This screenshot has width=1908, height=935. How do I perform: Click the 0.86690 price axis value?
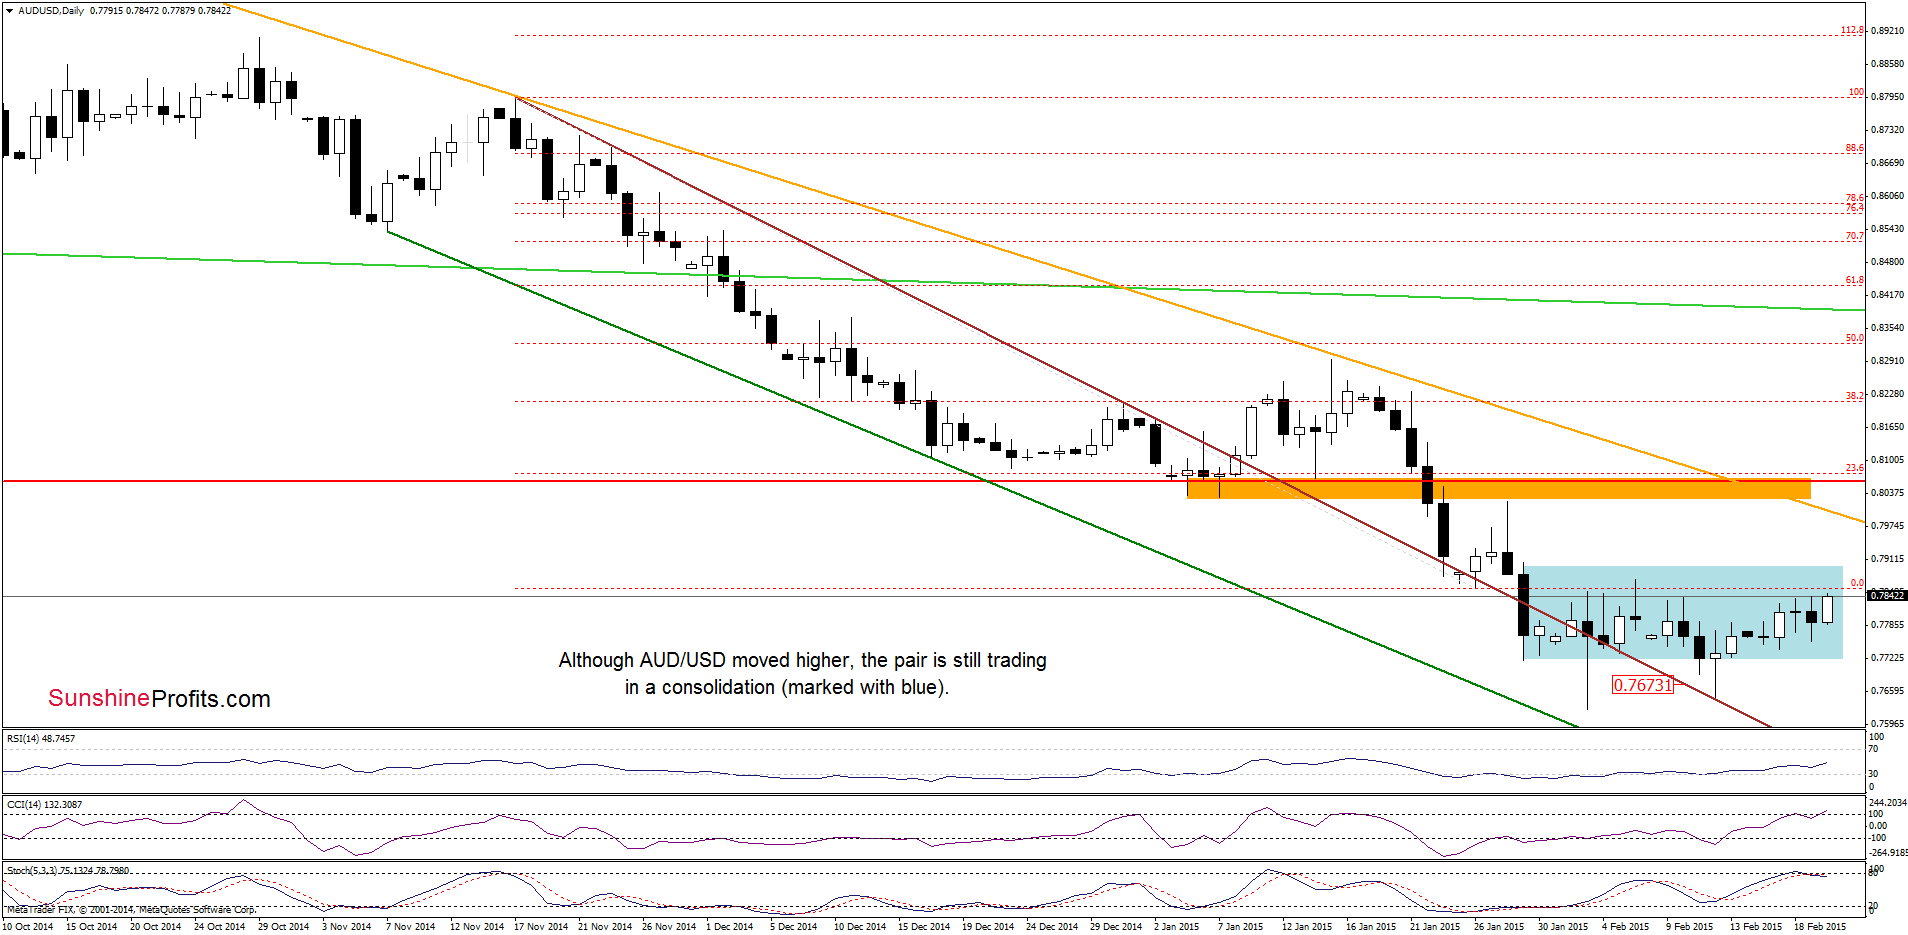click(x=1888, y=163)
